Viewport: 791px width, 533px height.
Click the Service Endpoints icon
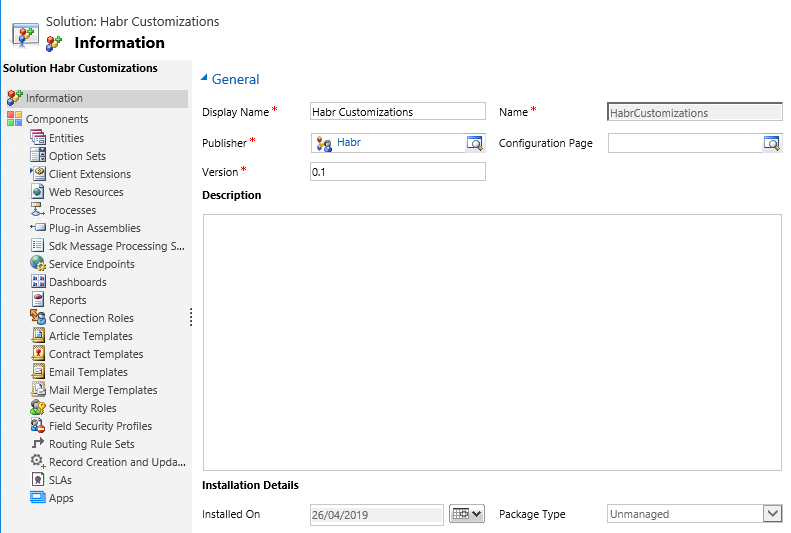pyautogui.click(x=38, y=263)
